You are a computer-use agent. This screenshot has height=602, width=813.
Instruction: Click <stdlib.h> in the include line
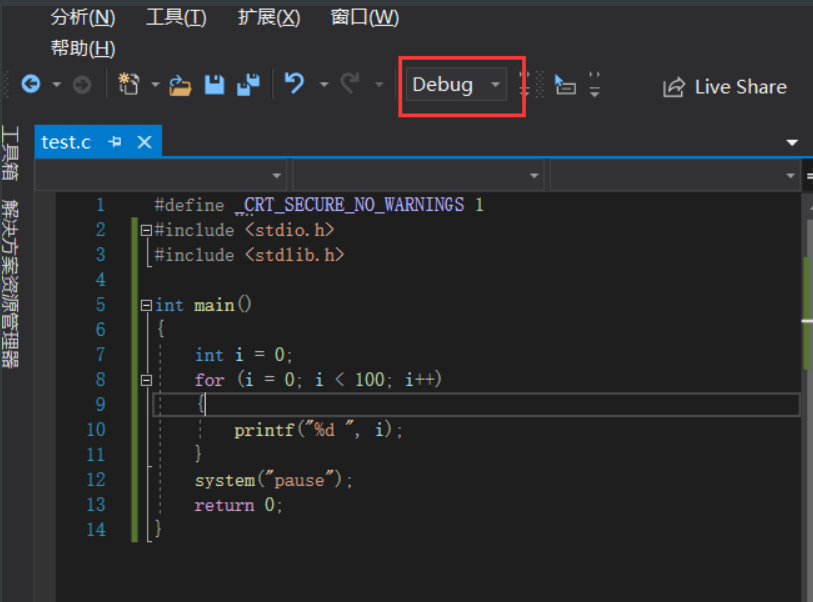(295, 255)
